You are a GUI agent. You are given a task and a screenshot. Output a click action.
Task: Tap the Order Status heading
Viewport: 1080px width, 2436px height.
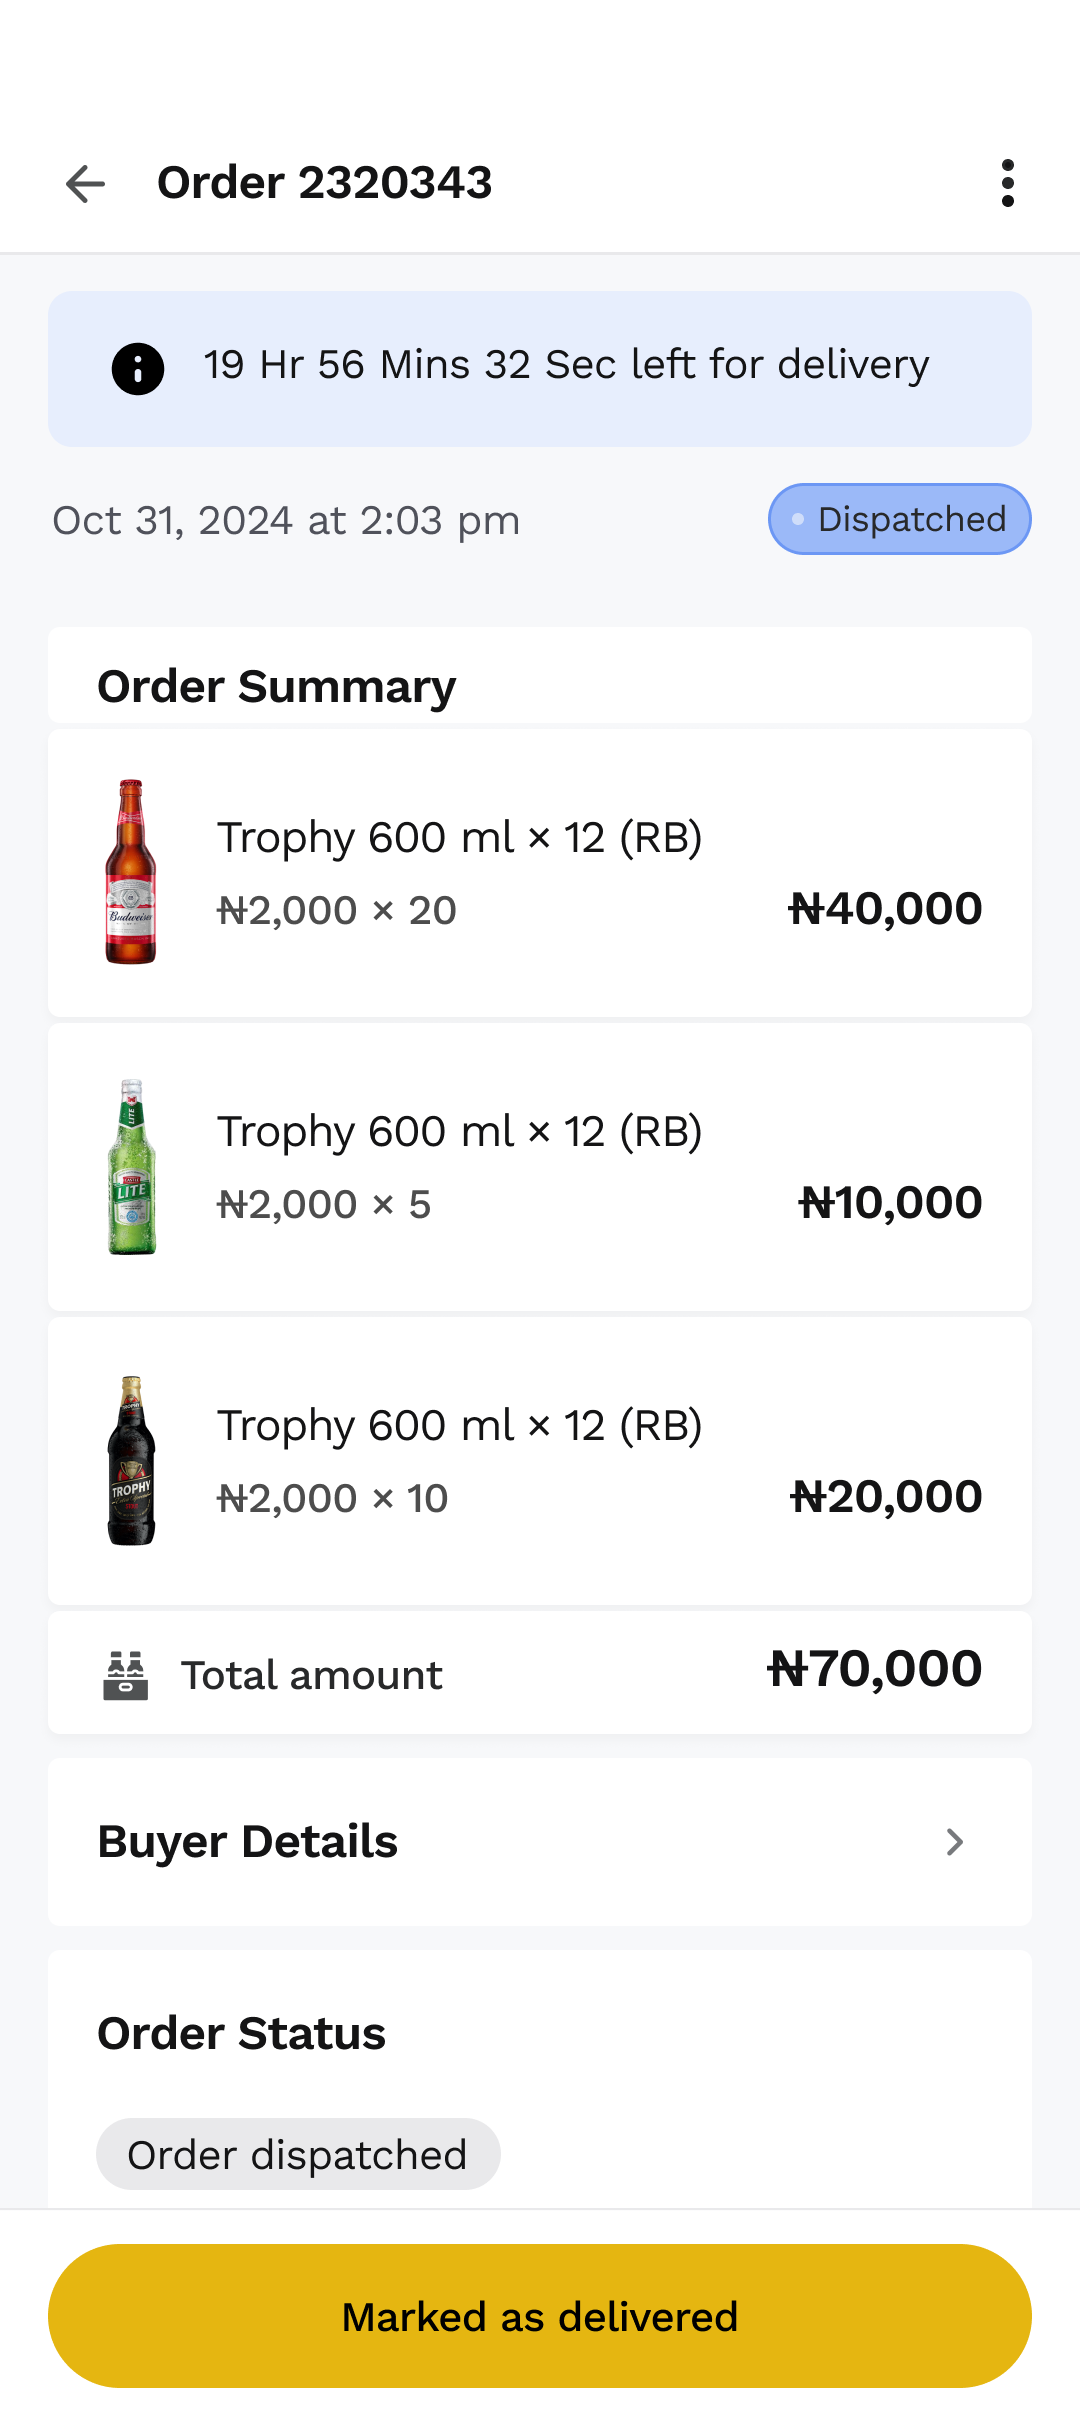click(x=242, y=2034)
